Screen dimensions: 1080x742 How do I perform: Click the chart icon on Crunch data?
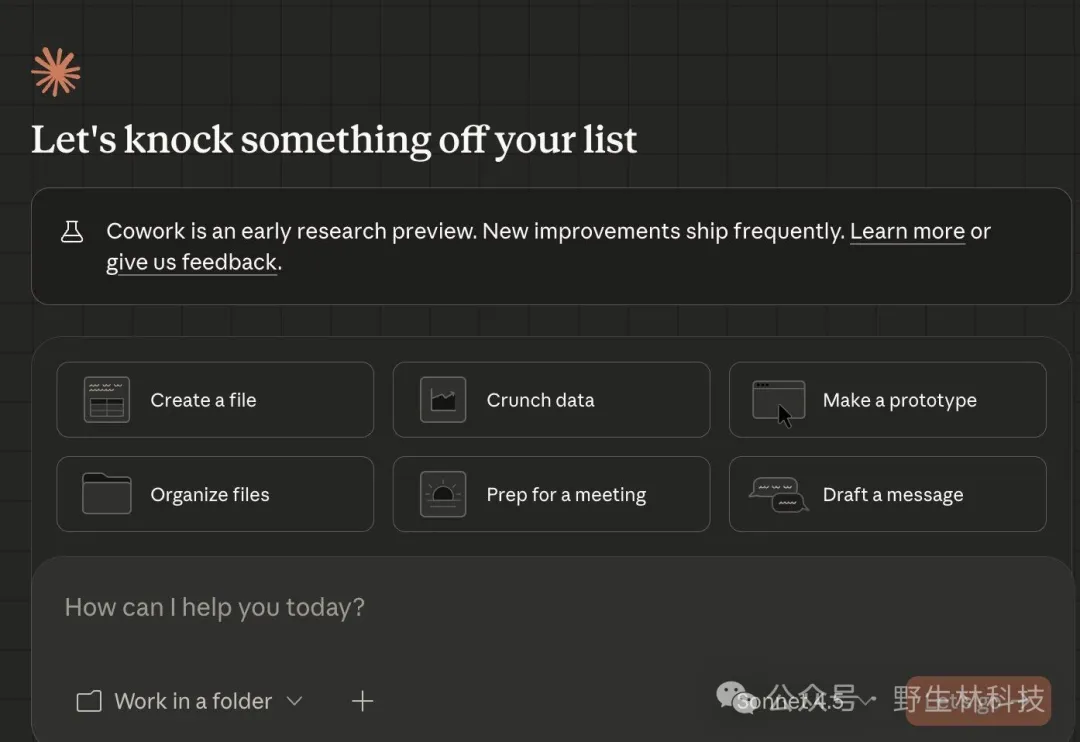[x=442, y=400]
